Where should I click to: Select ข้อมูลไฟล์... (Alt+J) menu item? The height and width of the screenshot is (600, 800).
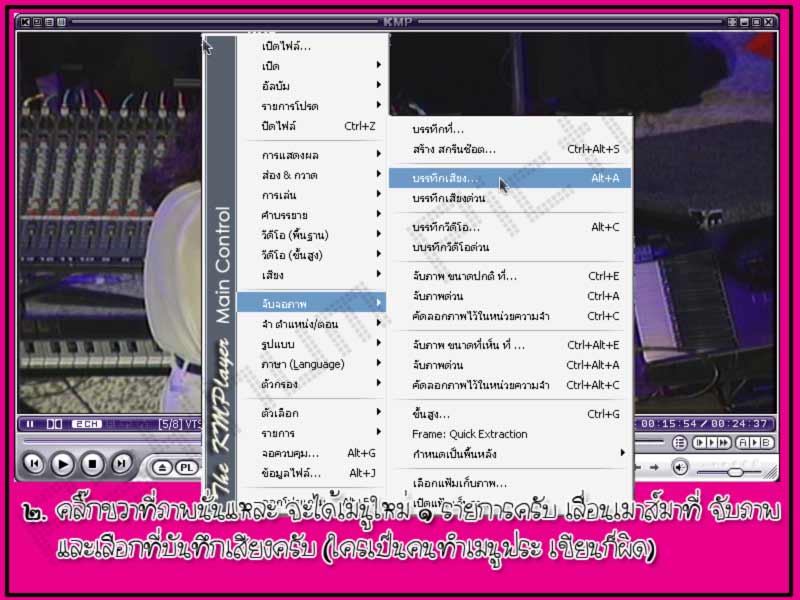pyautogui.click(x=311, y=473)
